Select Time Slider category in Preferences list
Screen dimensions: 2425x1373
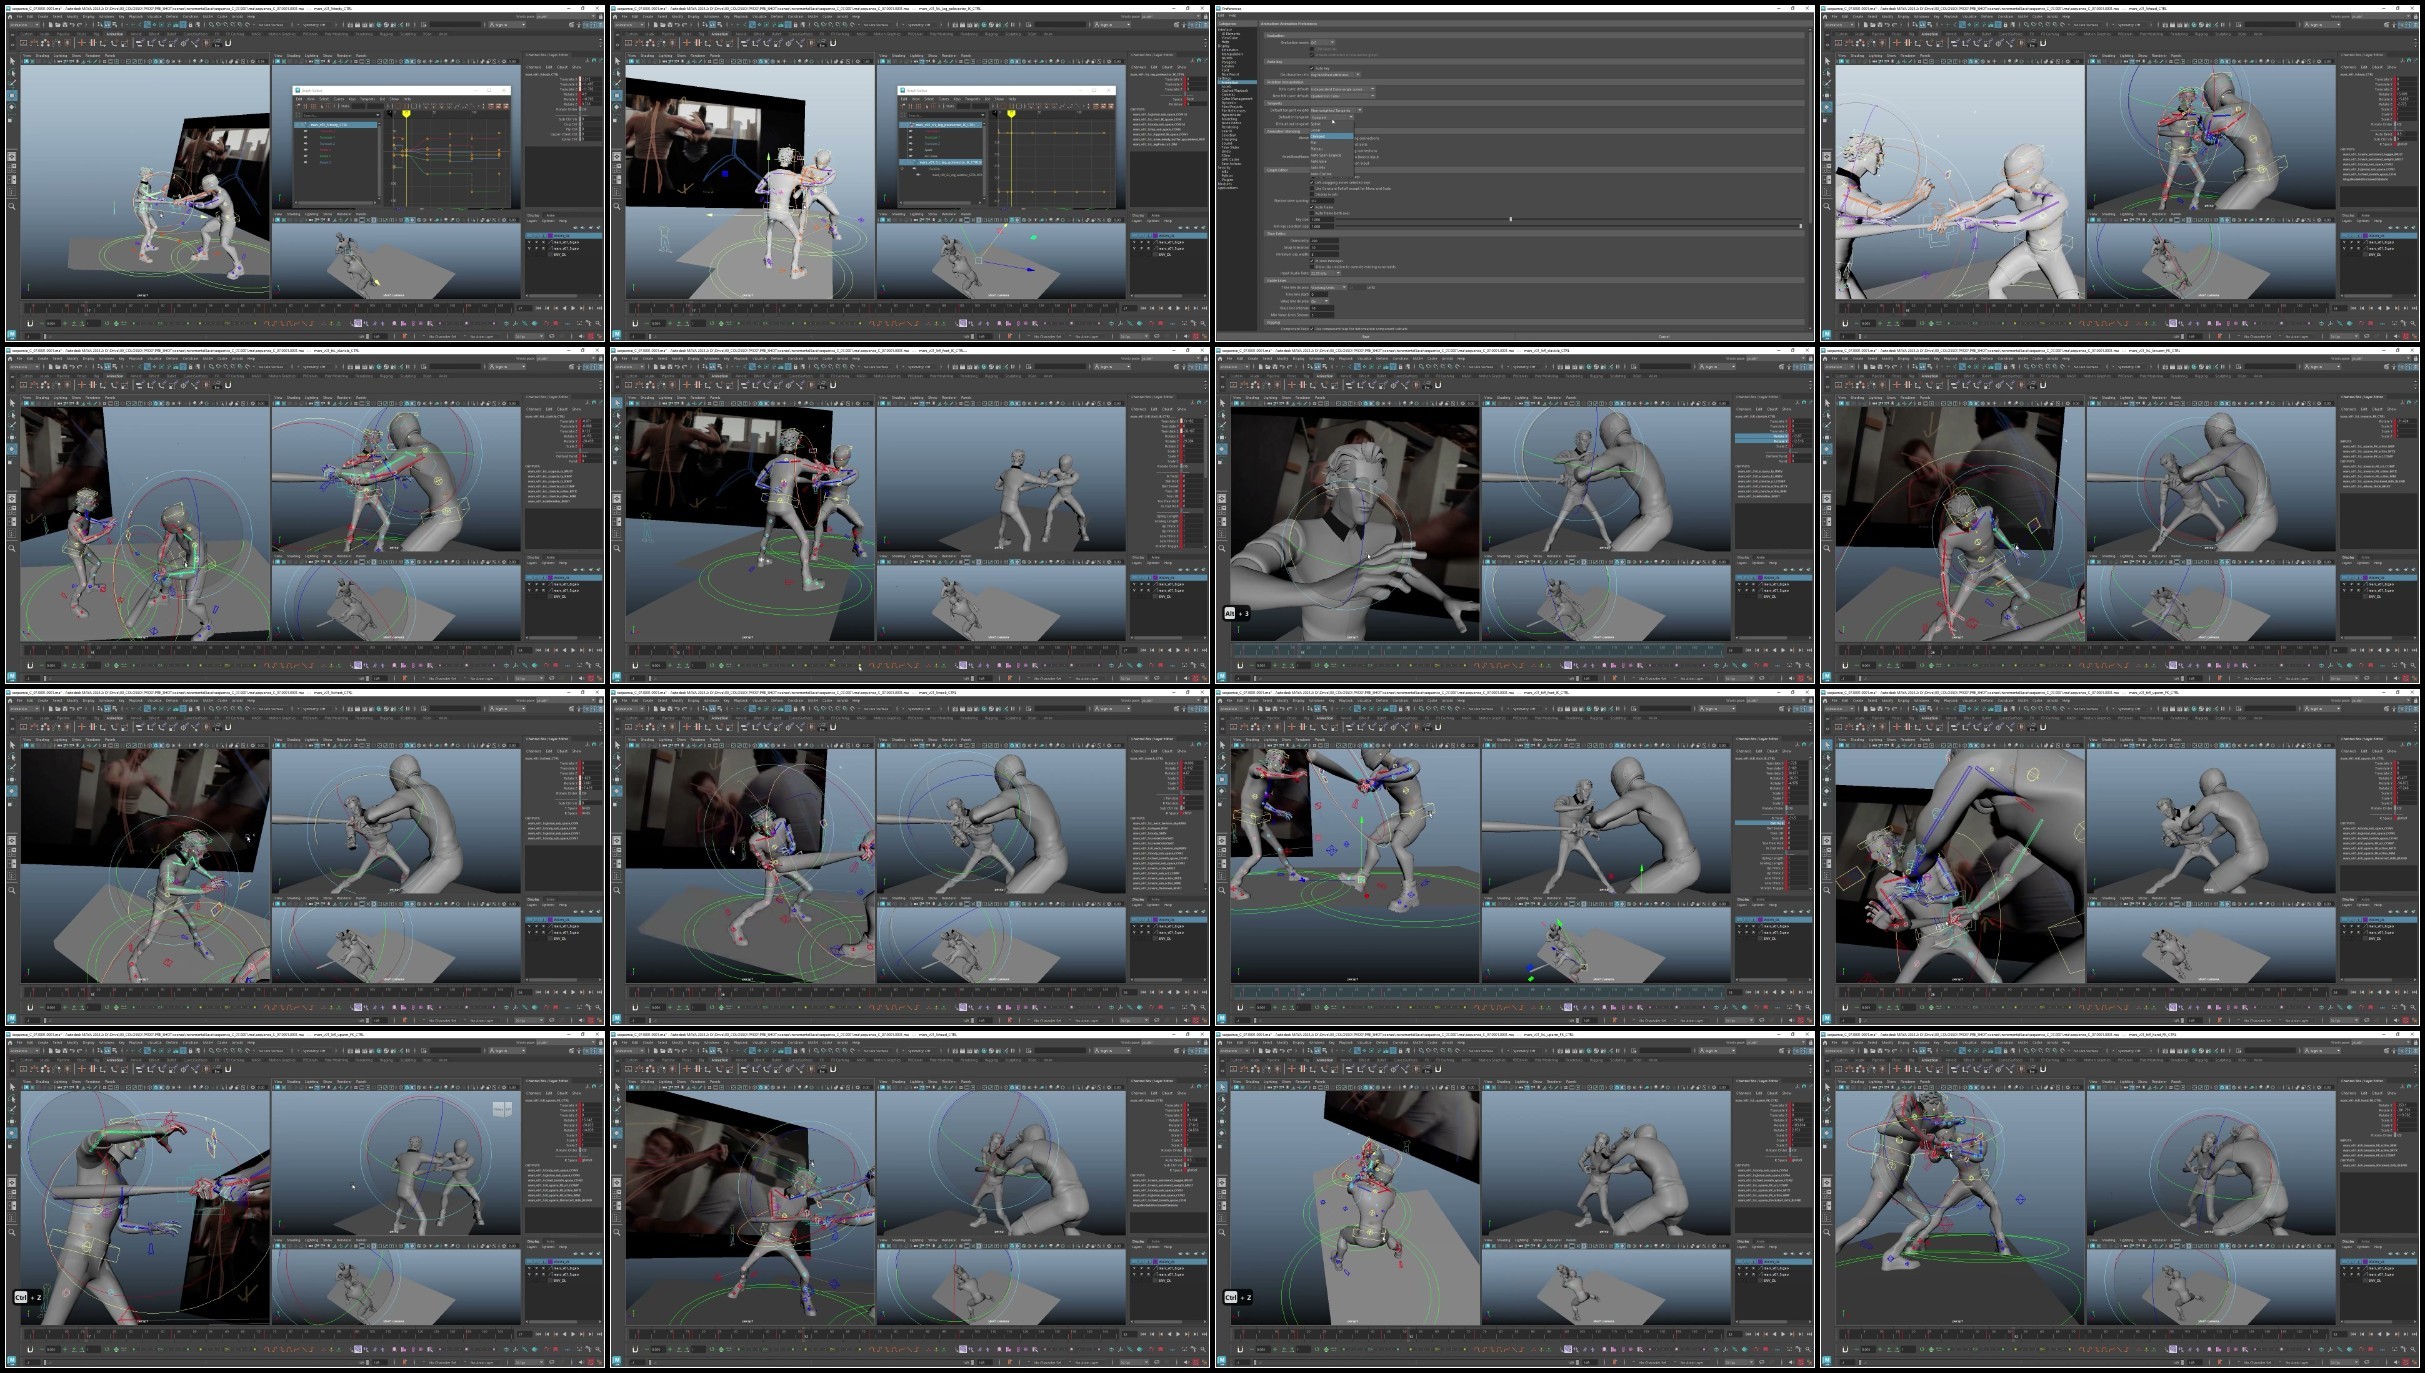click(x=1230, y=147)
